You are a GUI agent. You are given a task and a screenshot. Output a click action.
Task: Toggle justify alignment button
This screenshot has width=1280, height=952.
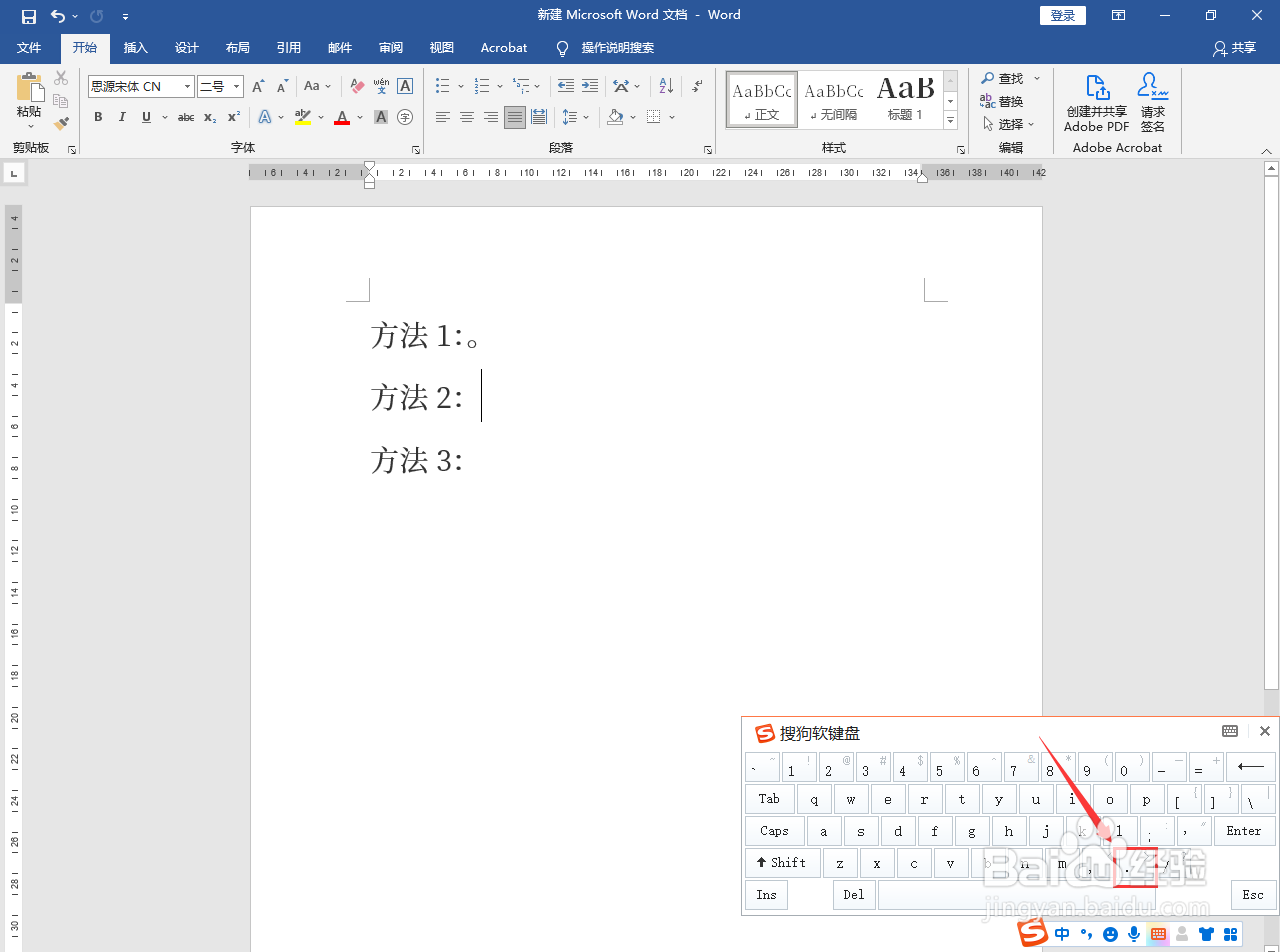pos(515,117)
